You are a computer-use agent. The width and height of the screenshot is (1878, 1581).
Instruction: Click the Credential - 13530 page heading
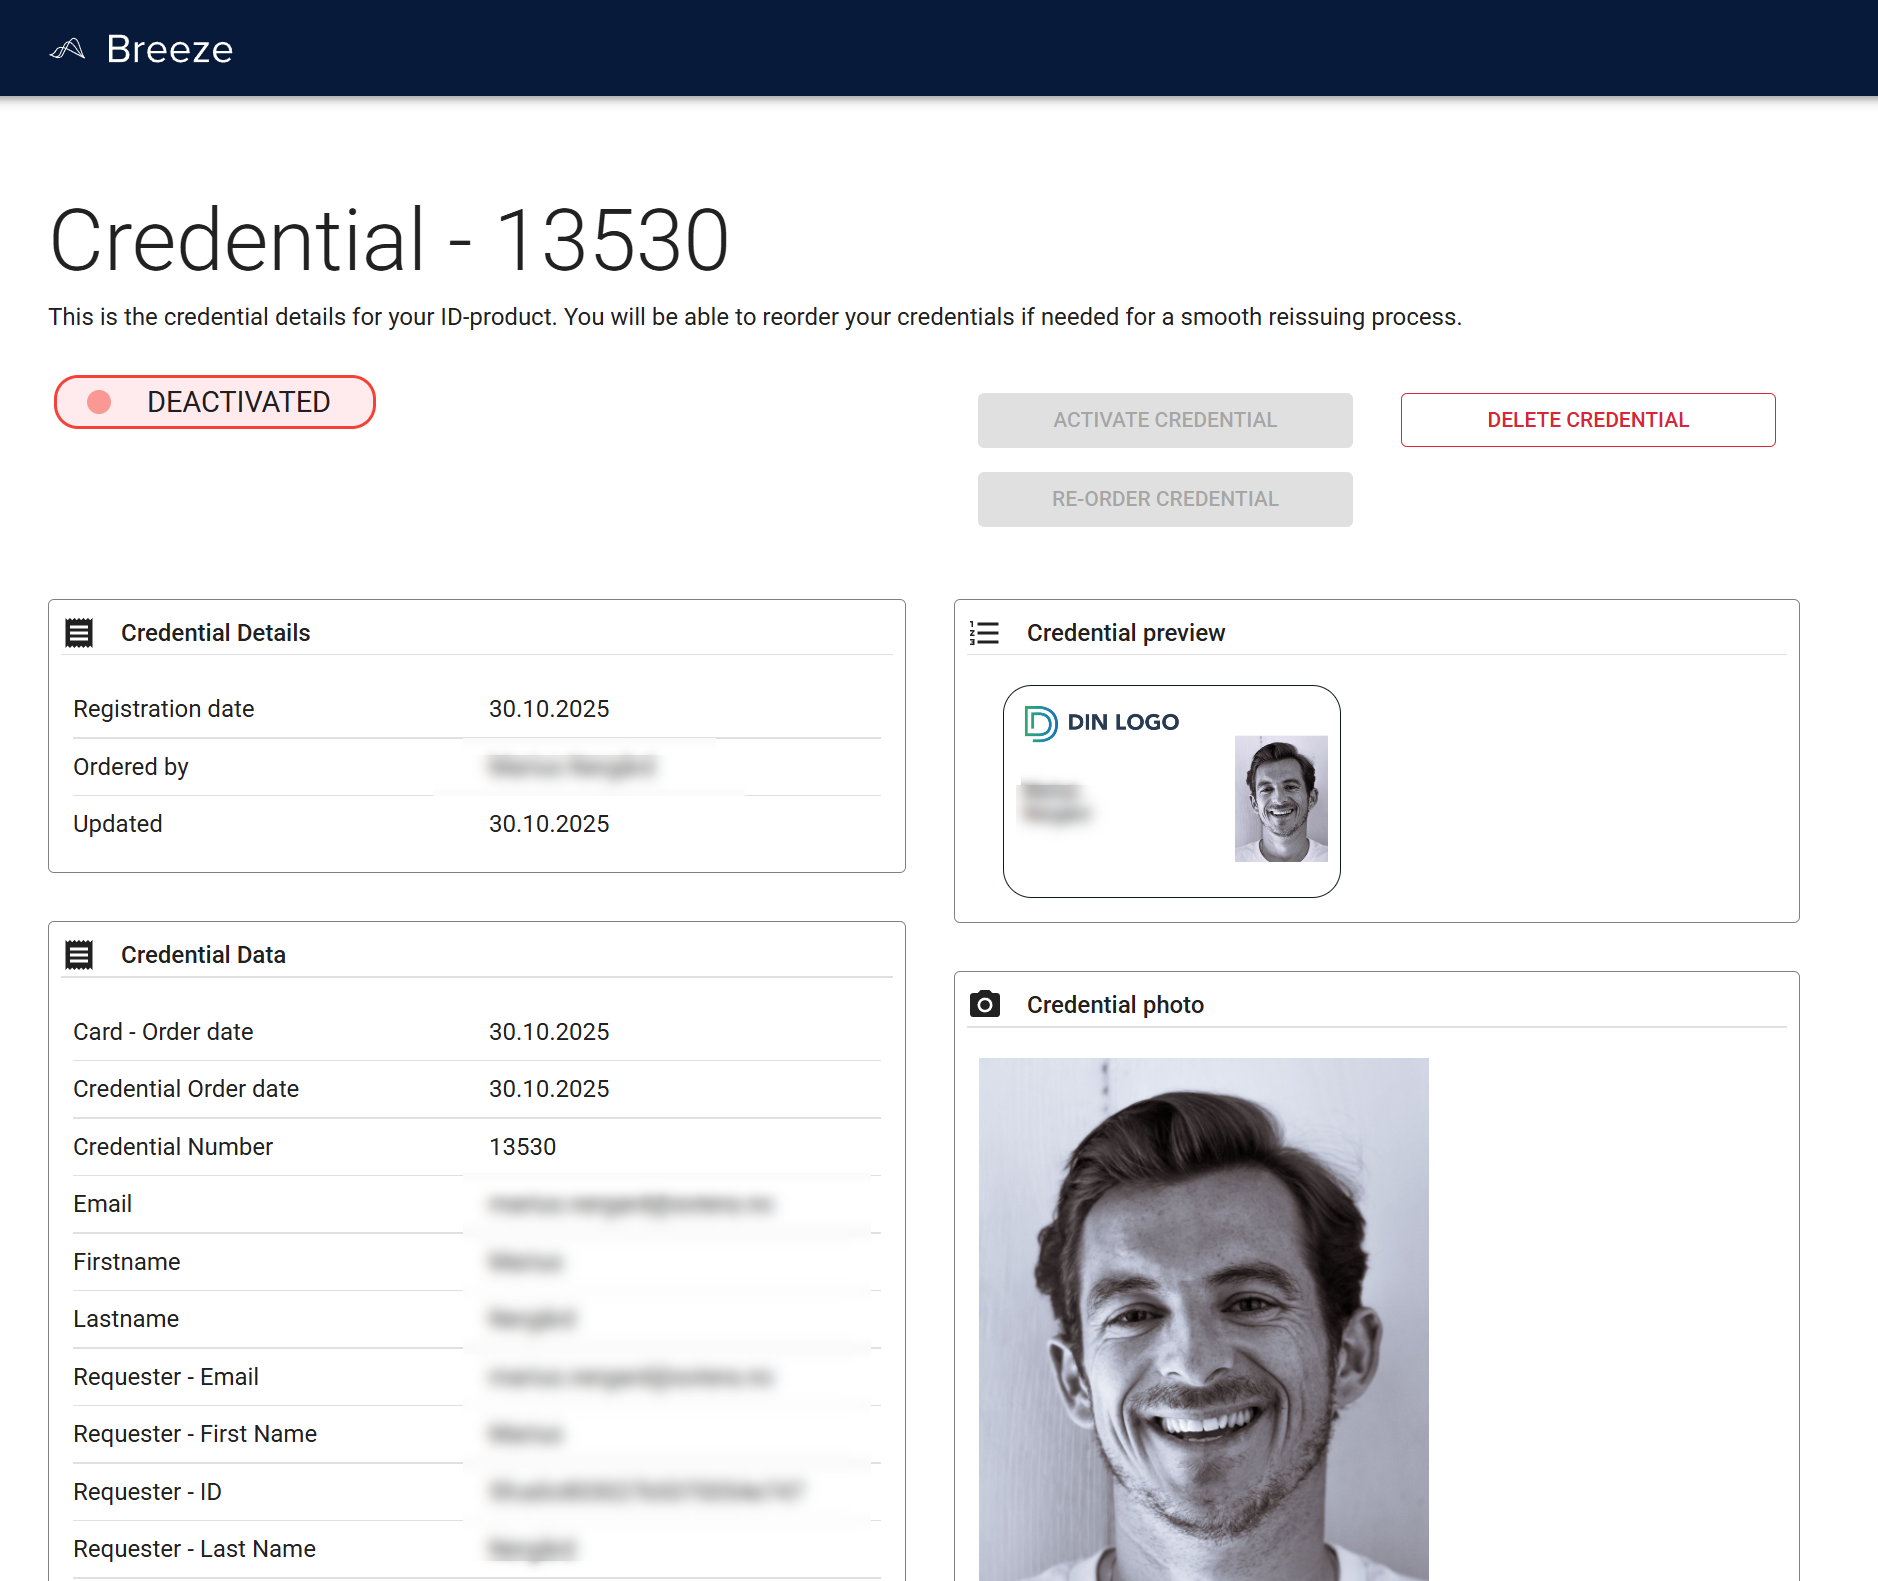pos(390,238)
